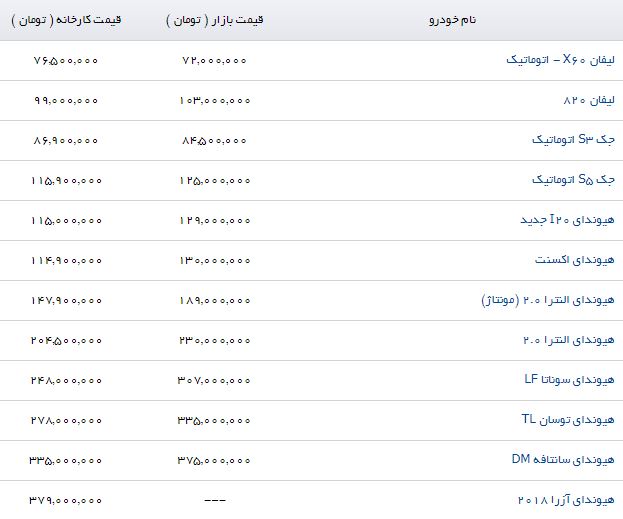
Task: Select market price 189,000,000 for Elantra montage
Action: [215, 300]
